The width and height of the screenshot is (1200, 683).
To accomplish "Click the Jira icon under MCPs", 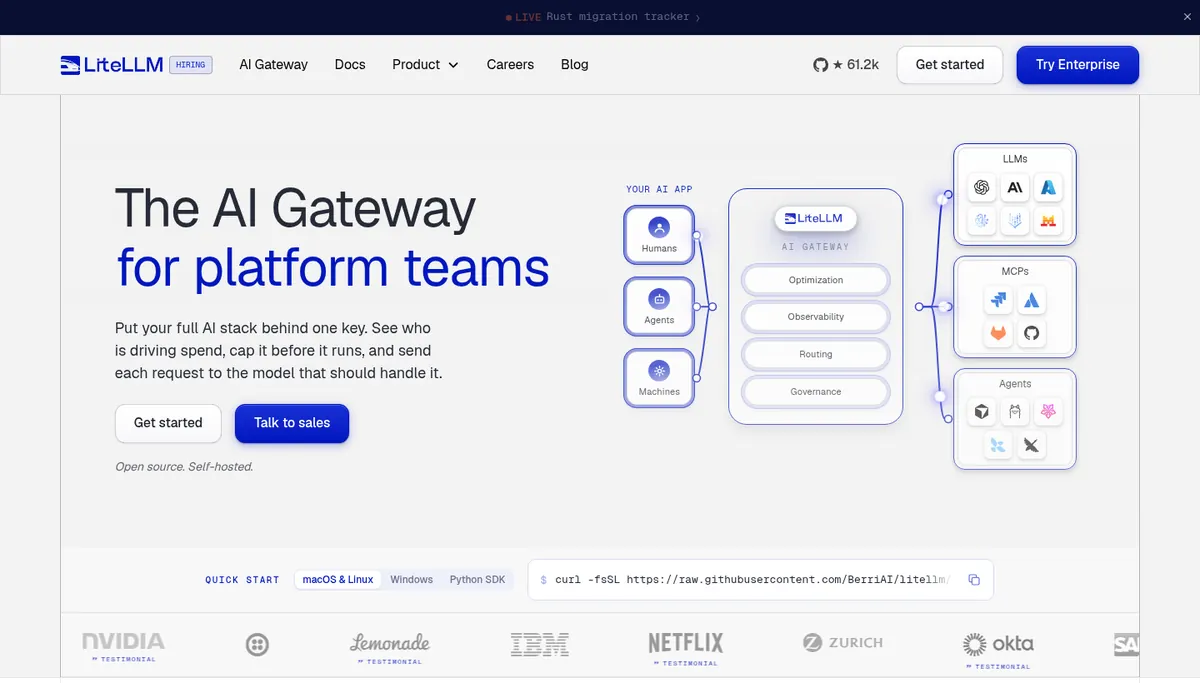I will click(998, 299).
